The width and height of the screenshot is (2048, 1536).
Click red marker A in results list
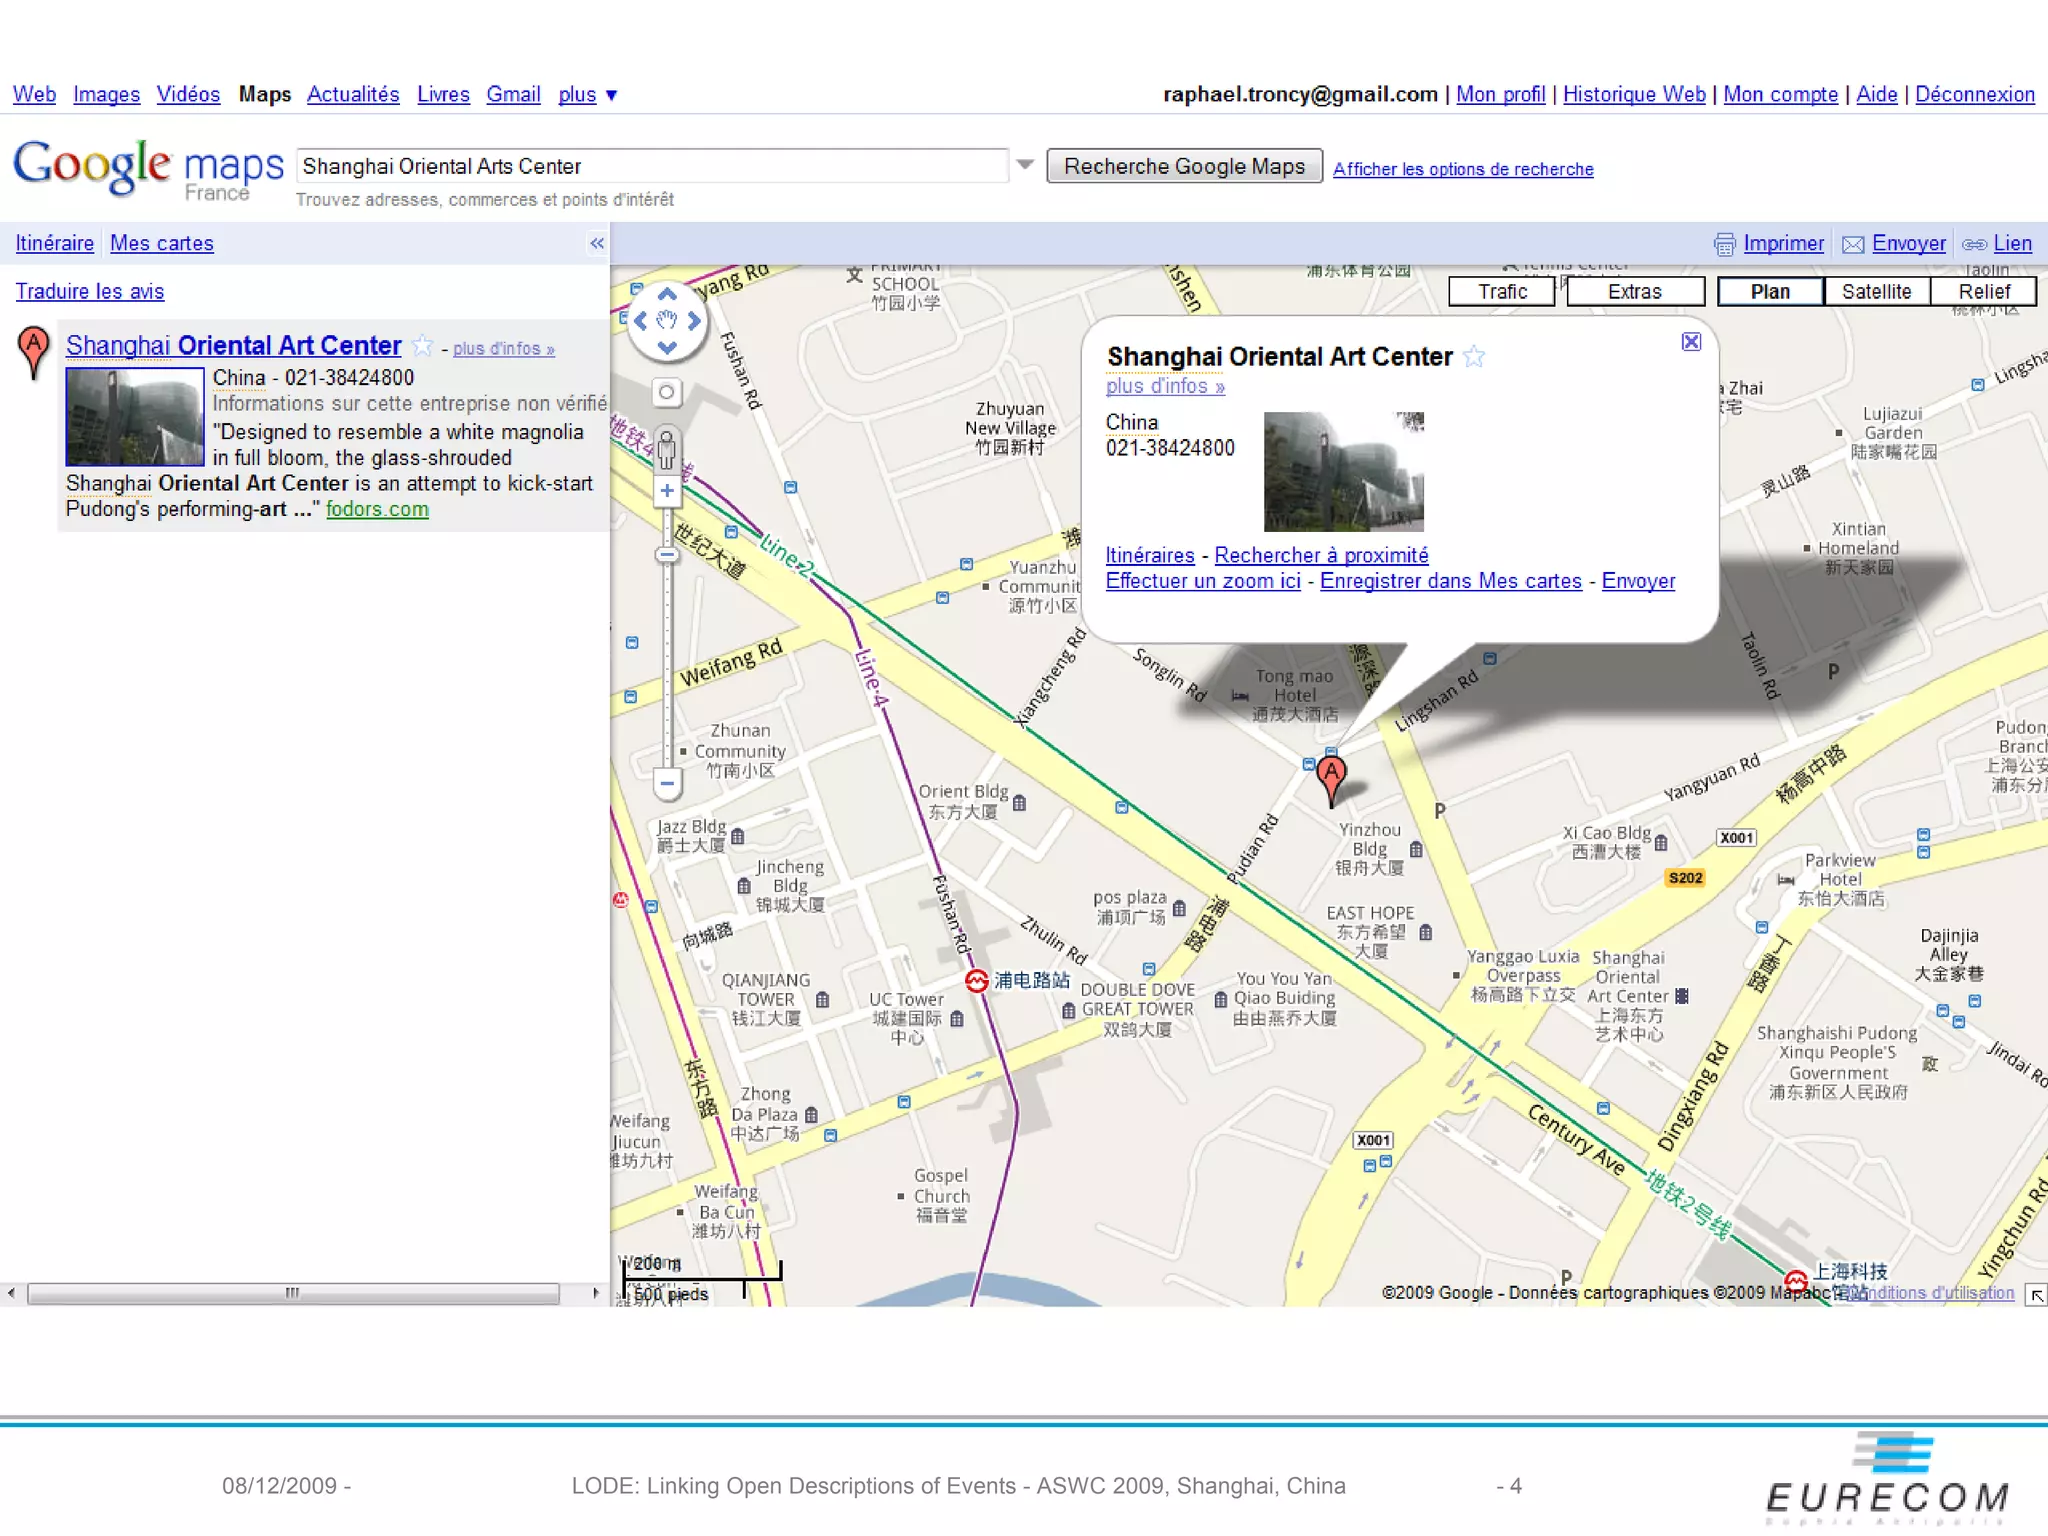point(33,353)
